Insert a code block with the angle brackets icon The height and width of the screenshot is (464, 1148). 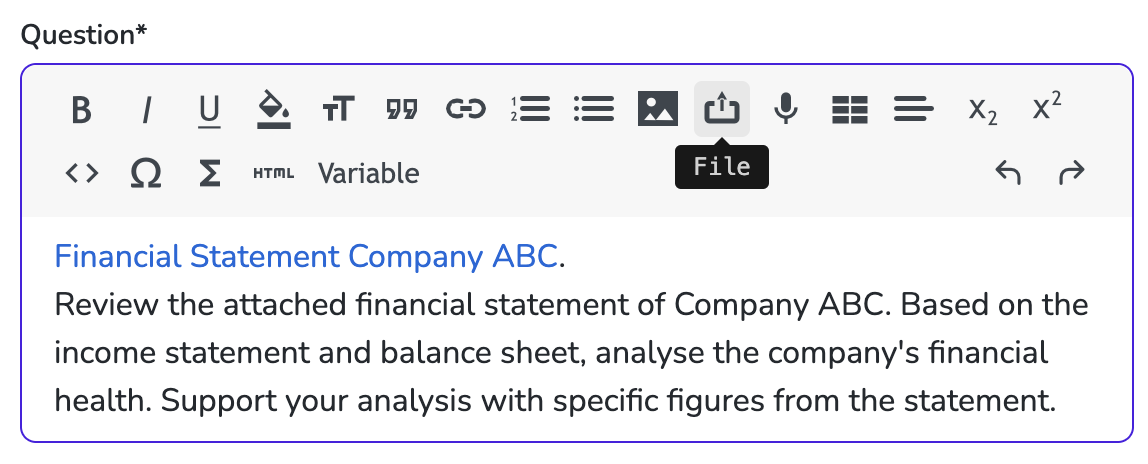[81, 173]
